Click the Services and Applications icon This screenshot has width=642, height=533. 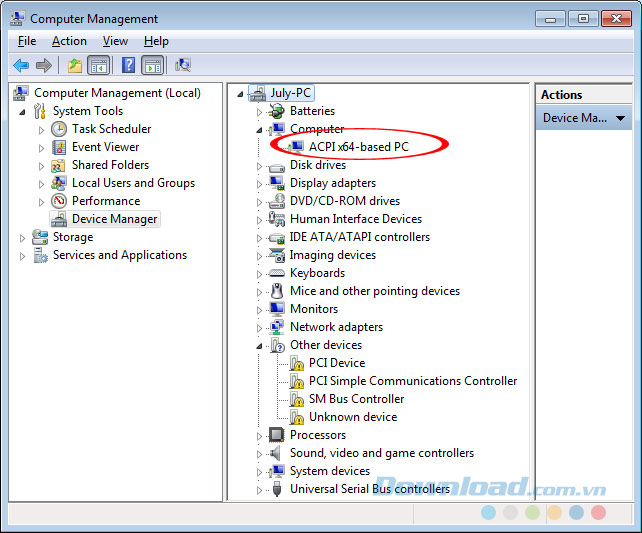(x=40, y=255)
